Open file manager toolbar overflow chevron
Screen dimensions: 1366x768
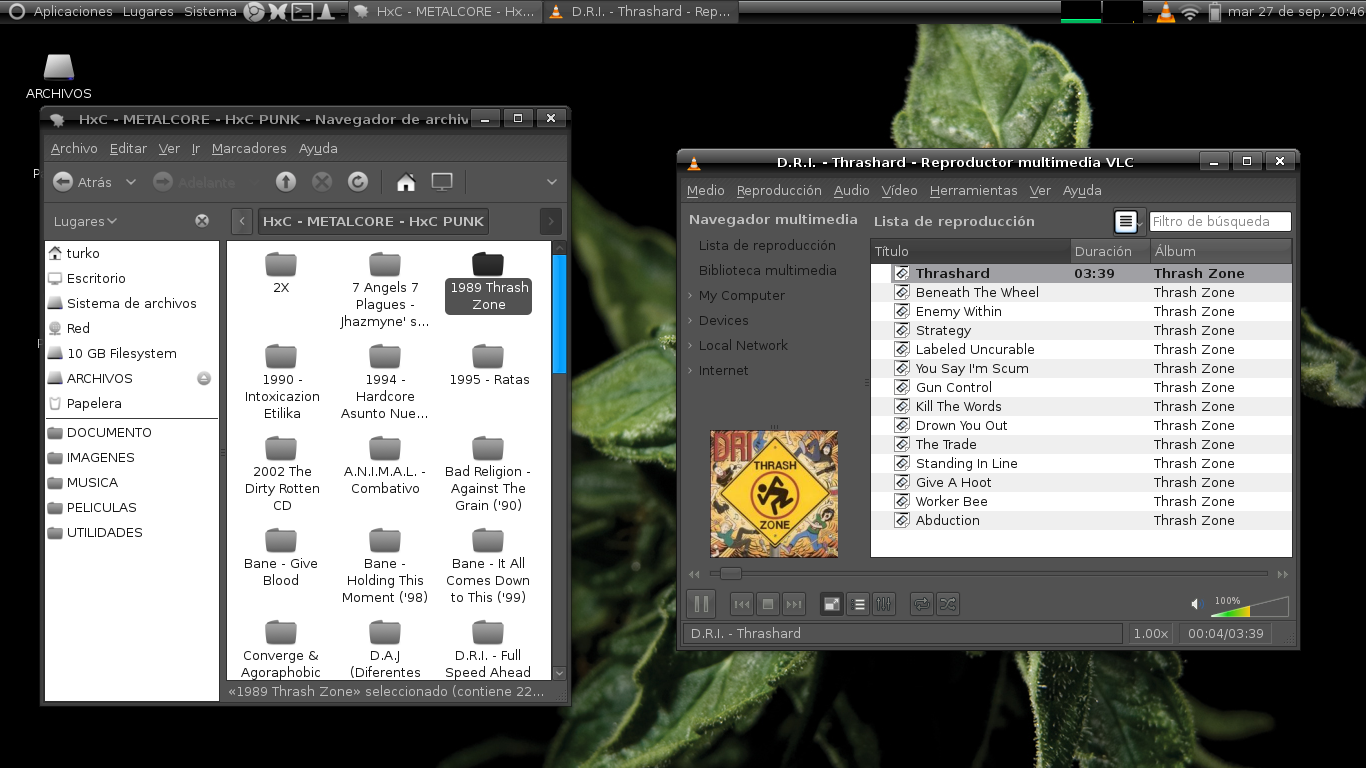coord(551,182)
